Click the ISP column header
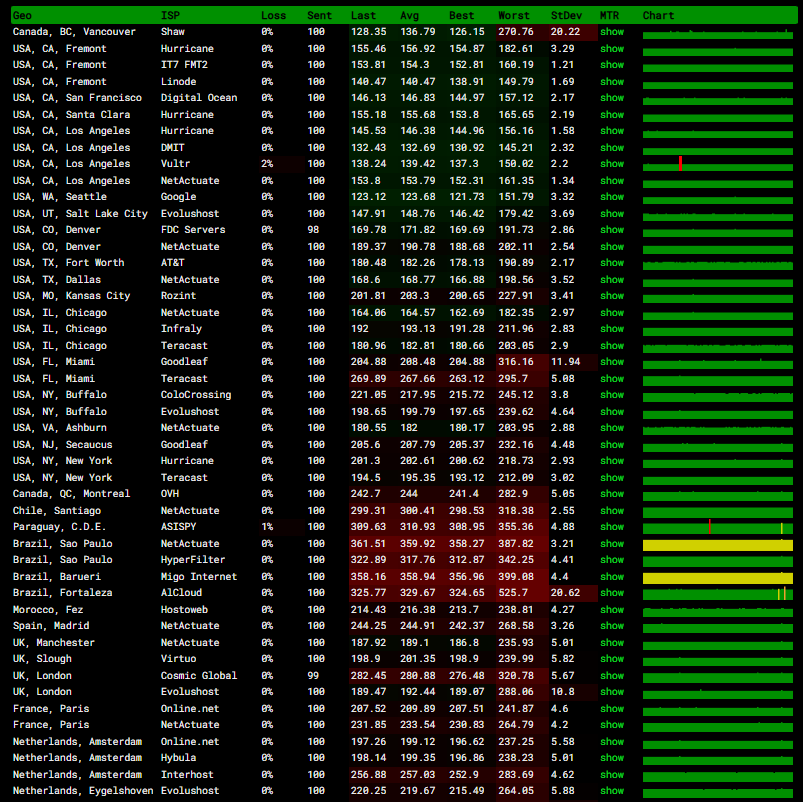803x802 pixels. (x=171, y=16)
